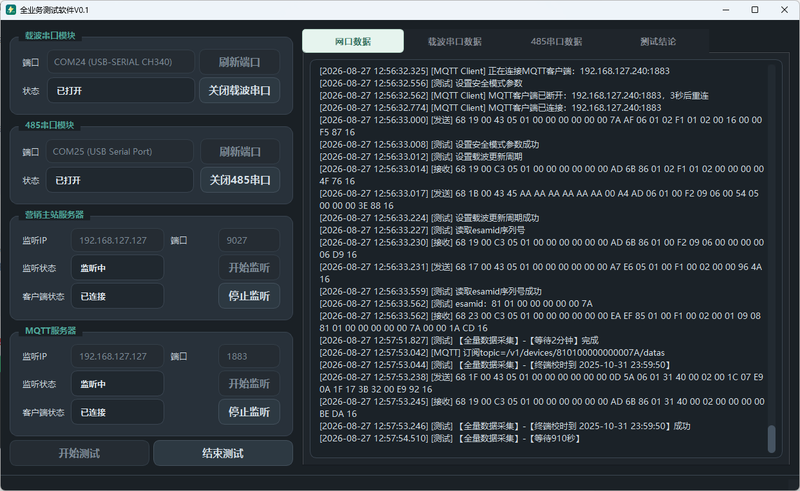Click the port field showing 1883
This screenshot has width=800, height=491.
pos(249,356)
